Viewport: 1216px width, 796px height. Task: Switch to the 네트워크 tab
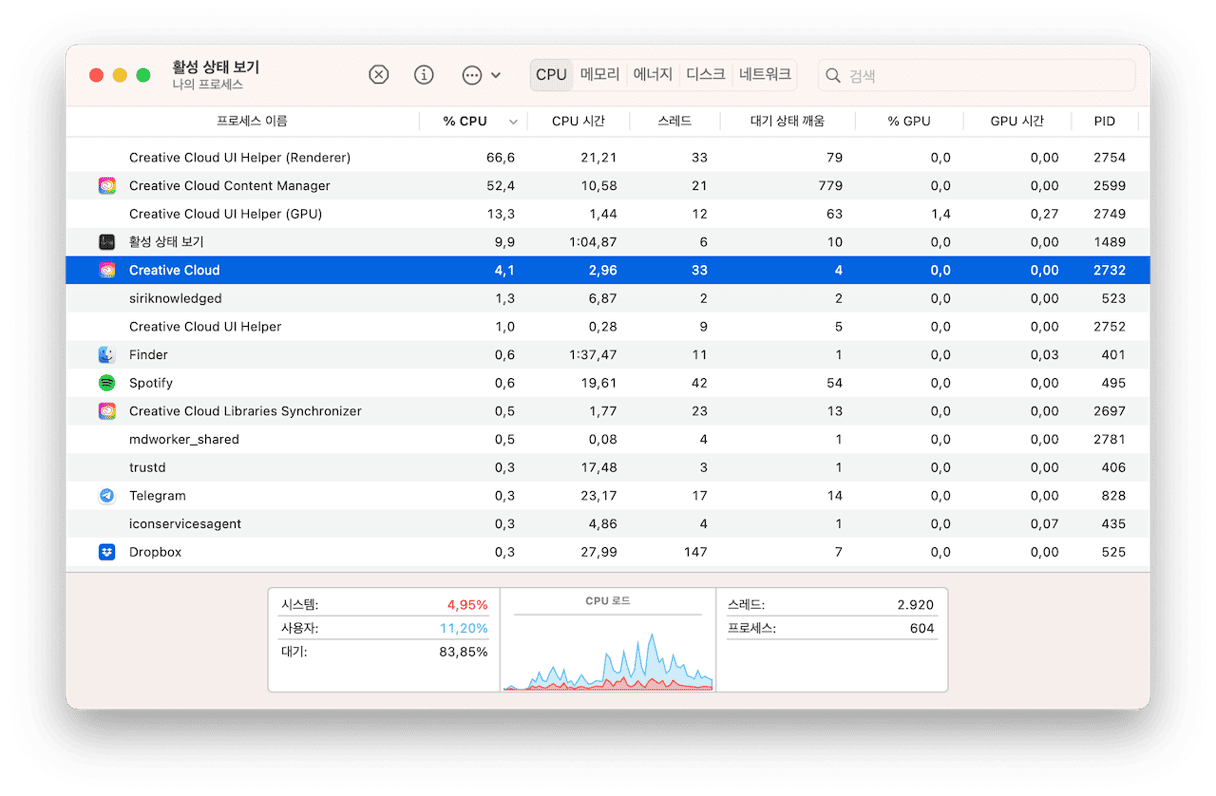click(765, 75)
